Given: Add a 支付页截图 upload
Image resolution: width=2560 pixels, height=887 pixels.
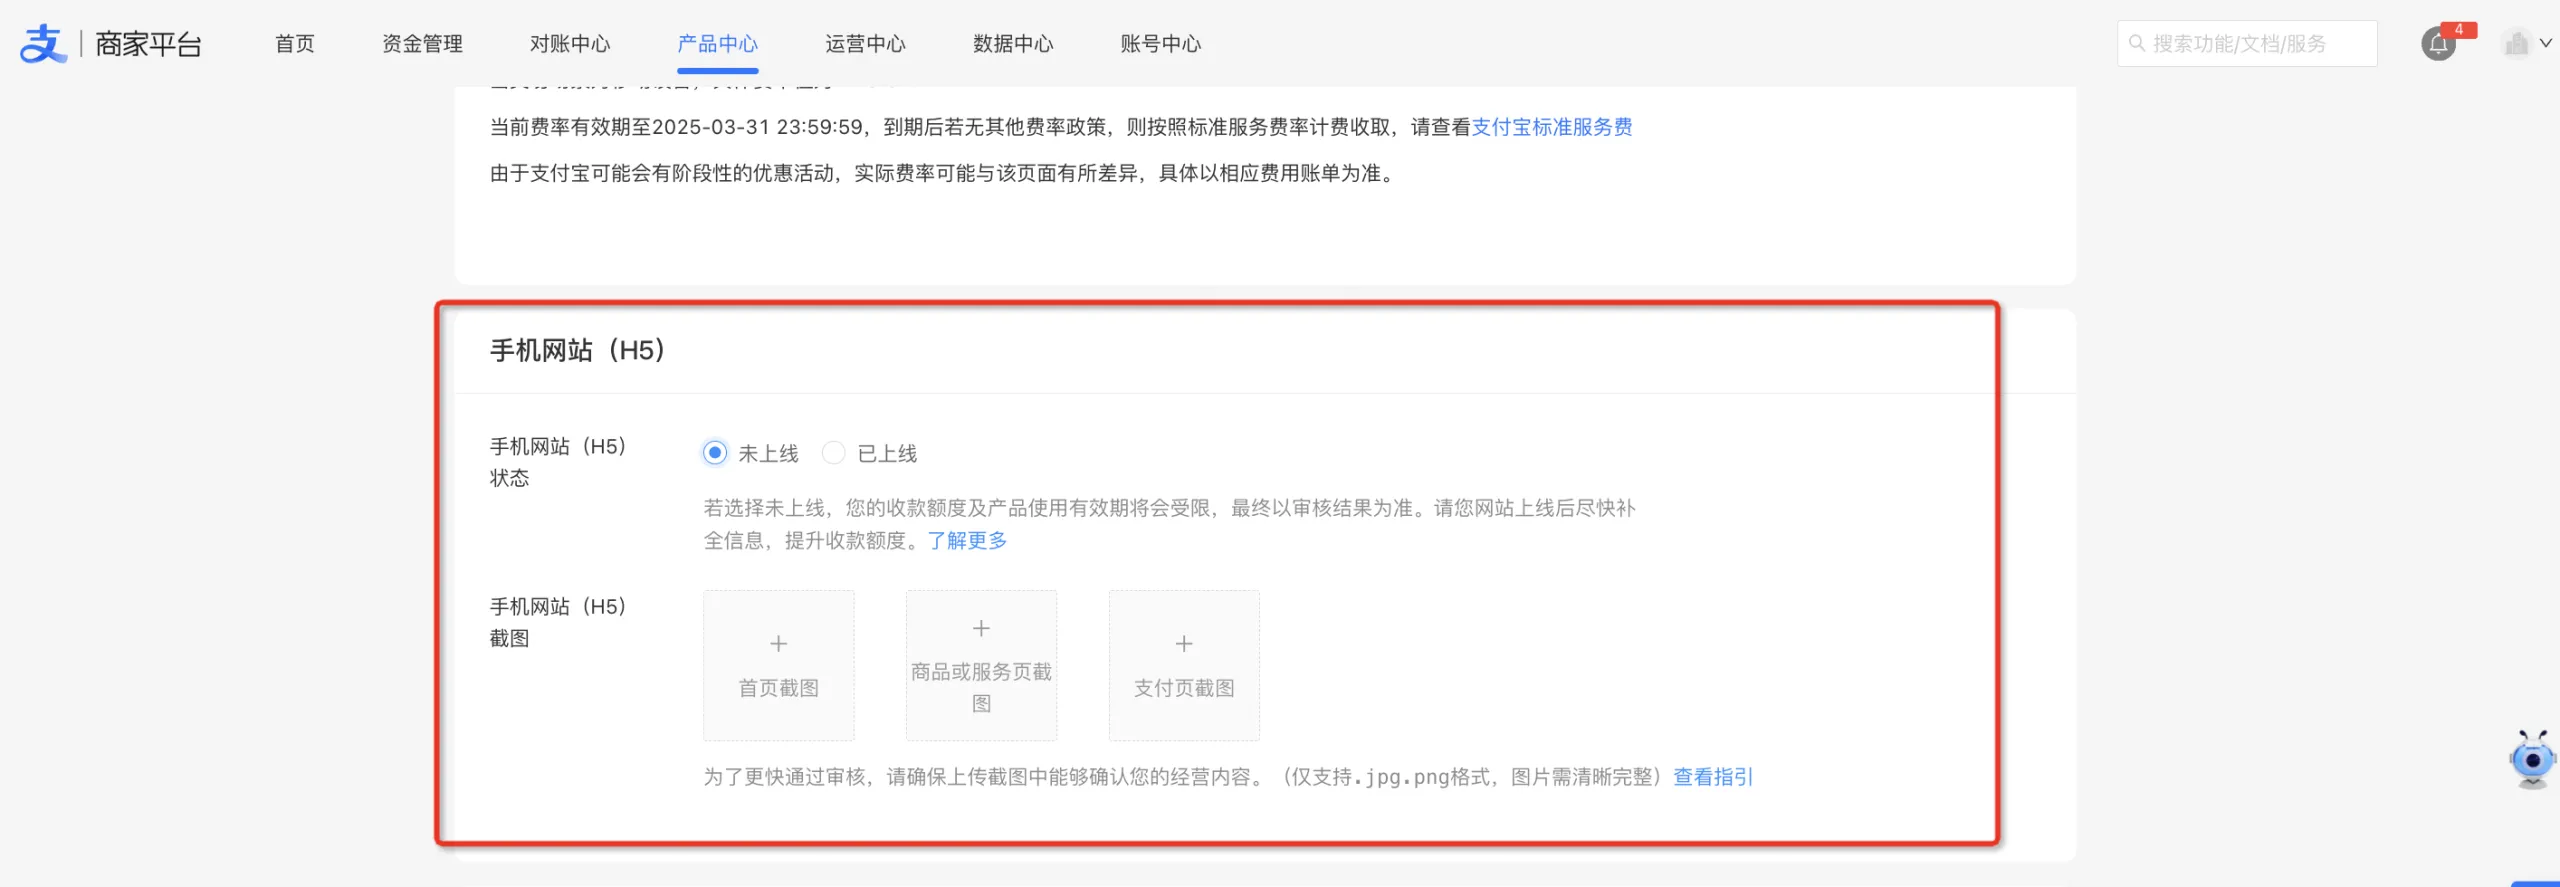Looking at the screenshot, I should pos(1184,665).
